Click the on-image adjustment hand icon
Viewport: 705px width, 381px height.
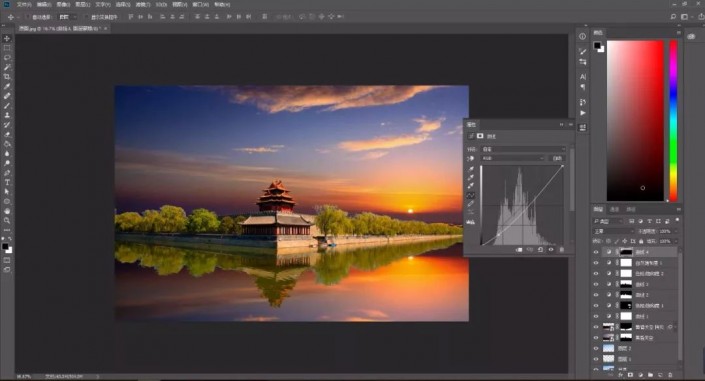[471, 158]
